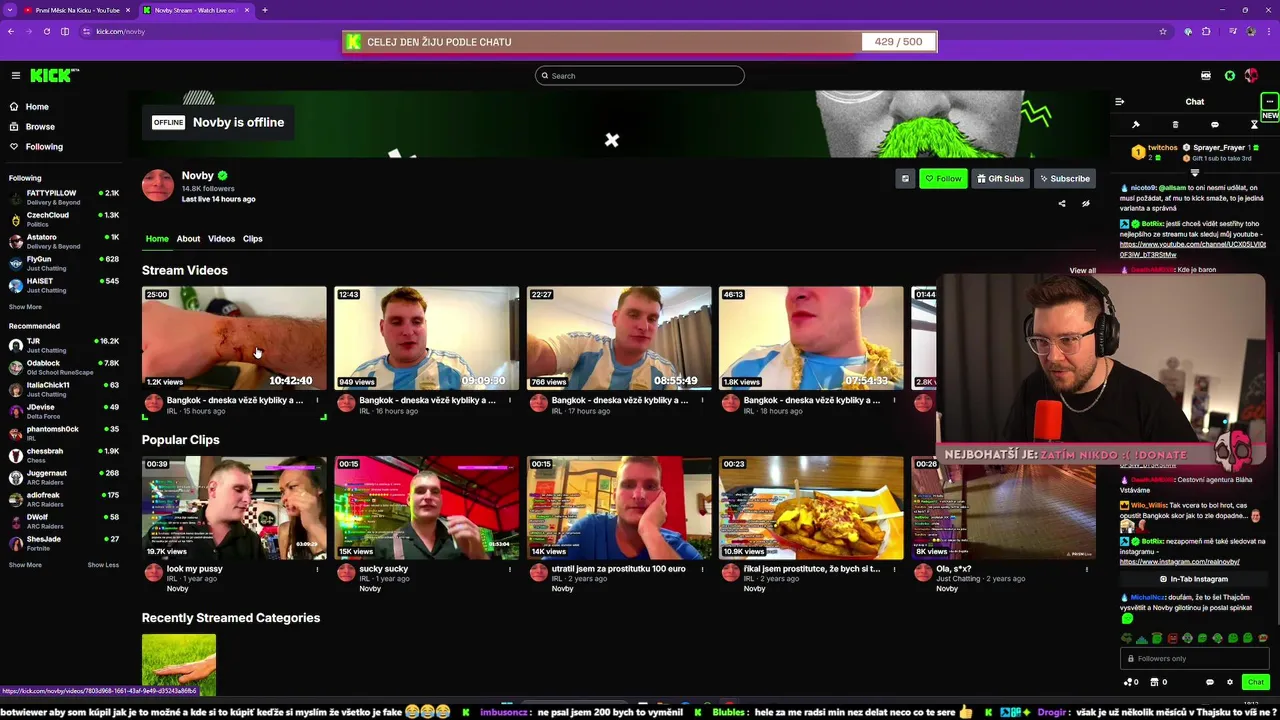1280x720 pixels.
Task: Open the chat more options menu
Action: [x=1269, y=101]
